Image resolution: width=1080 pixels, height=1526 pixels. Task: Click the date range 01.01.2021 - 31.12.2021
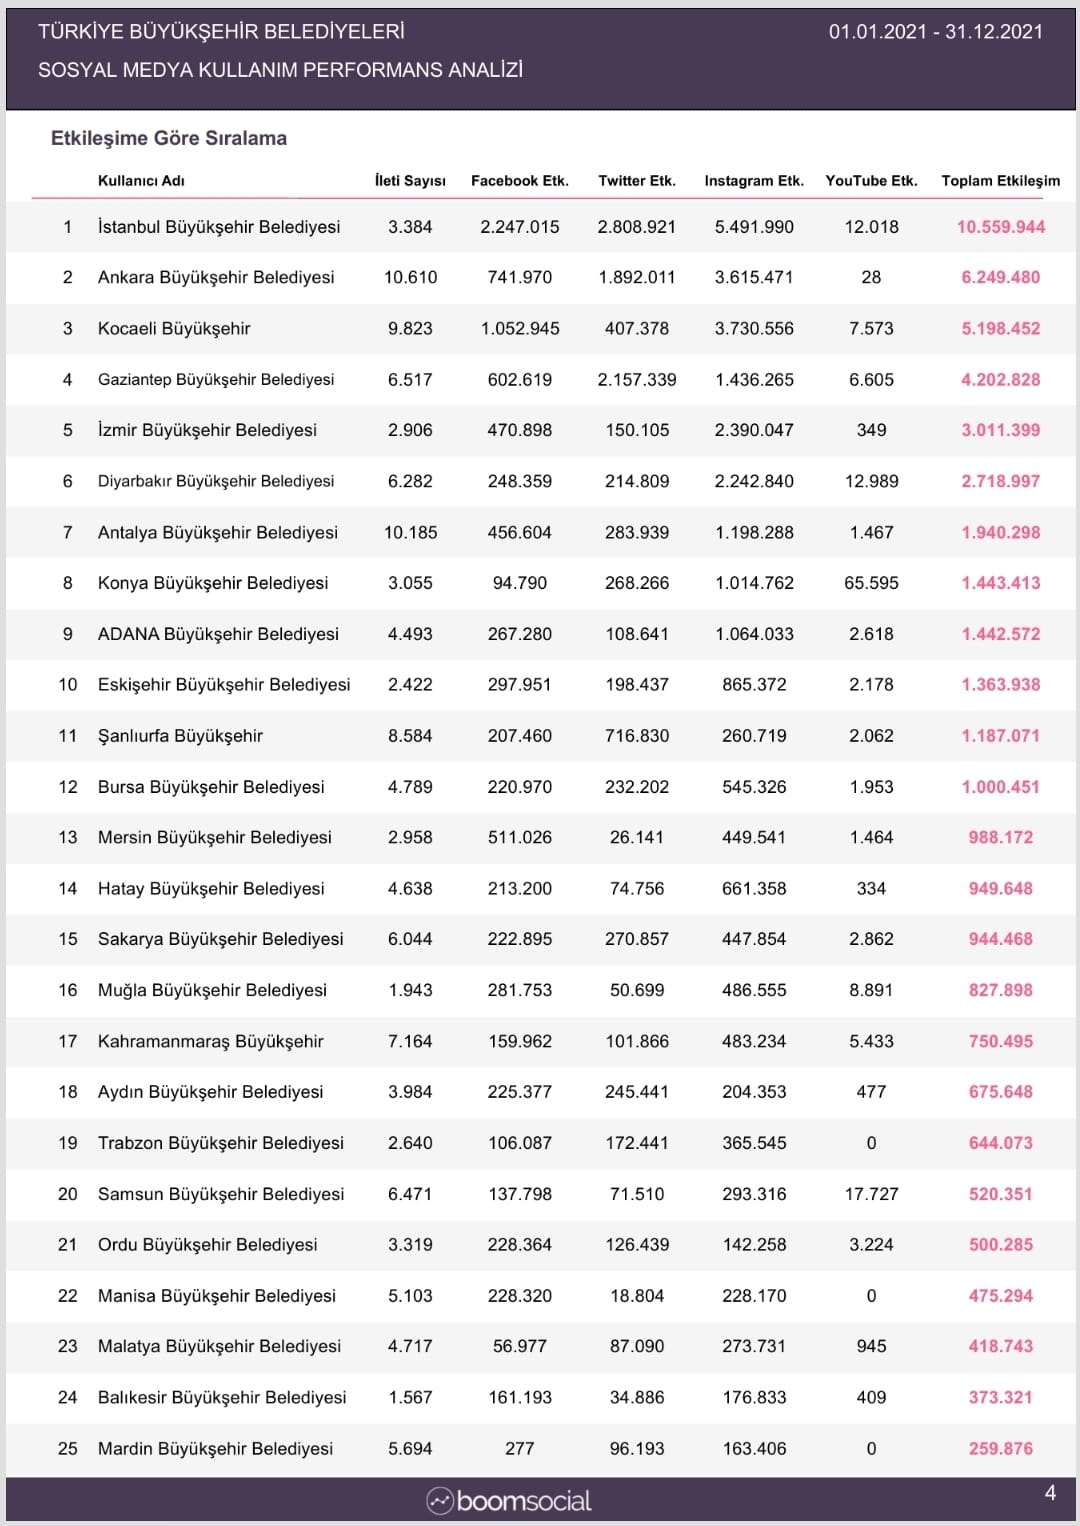[936, 31]
